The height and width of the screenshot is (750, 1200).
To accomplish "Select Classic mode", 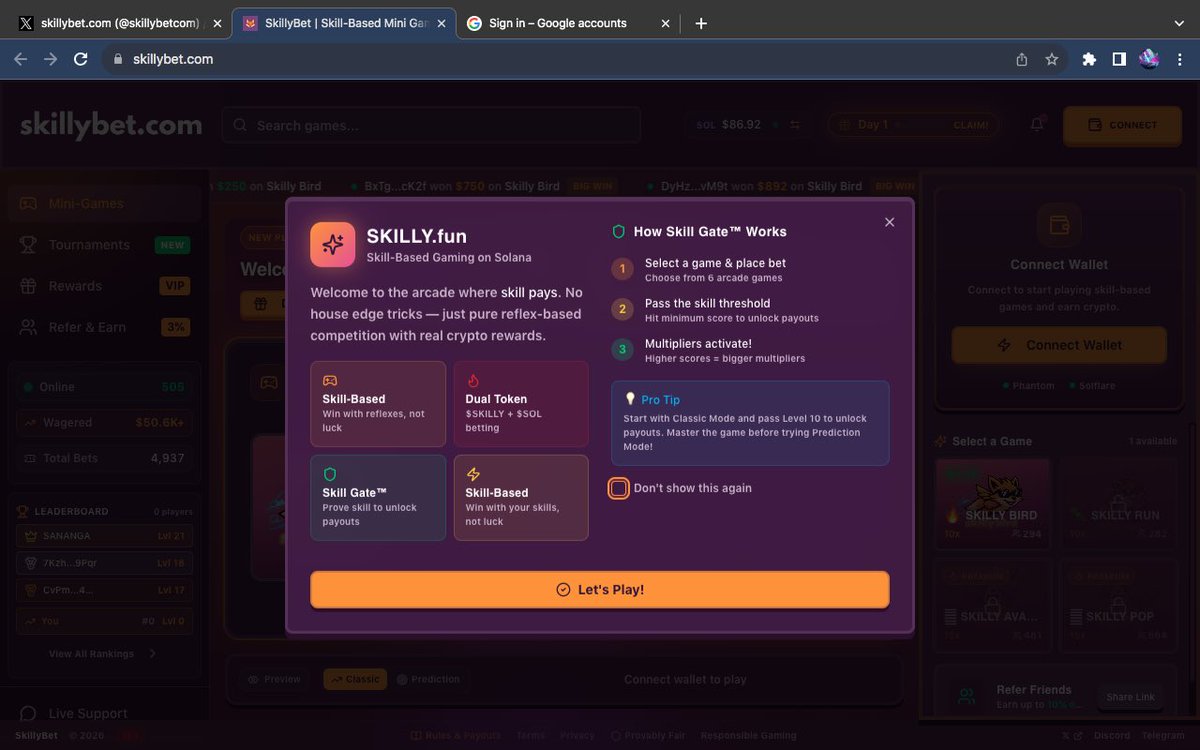I will (354, 679).
